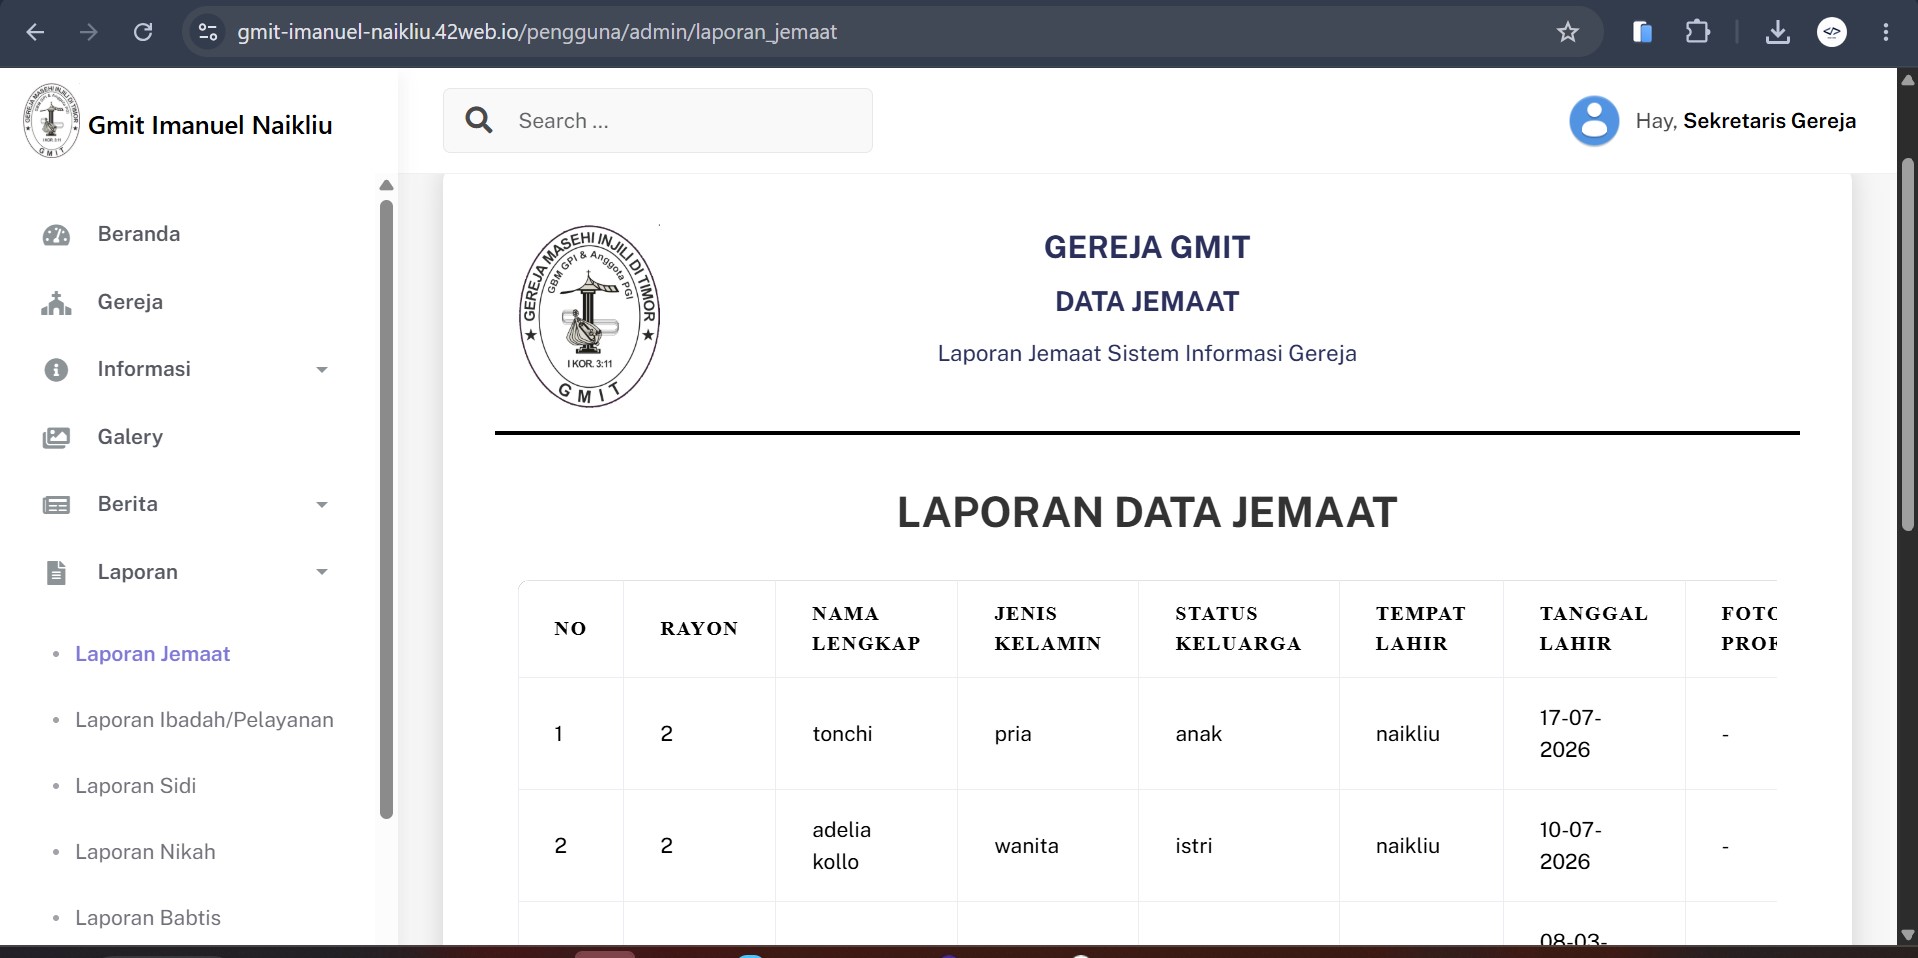Click the Beranda dashboard gauge icon

point(56,235)
